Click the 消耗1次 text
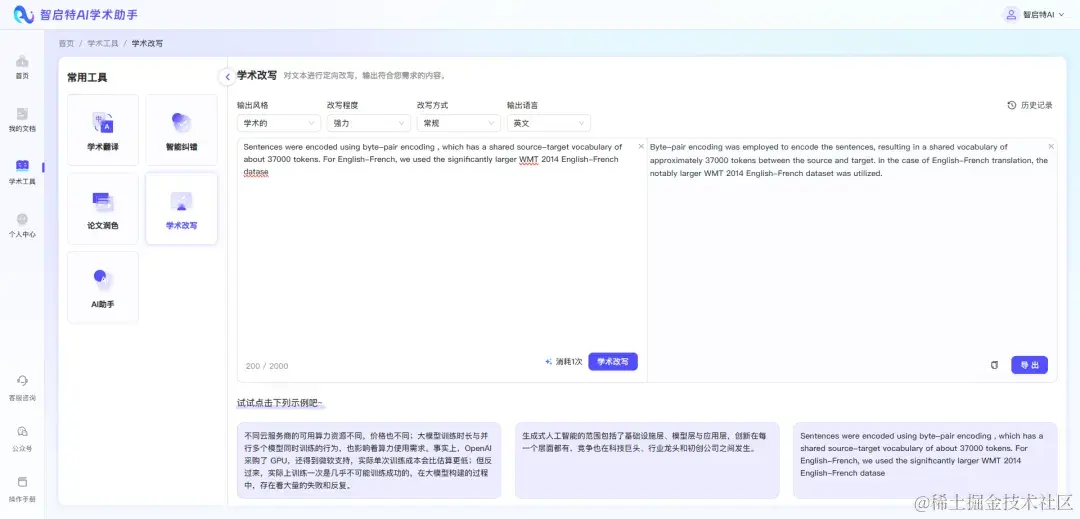 569,361
